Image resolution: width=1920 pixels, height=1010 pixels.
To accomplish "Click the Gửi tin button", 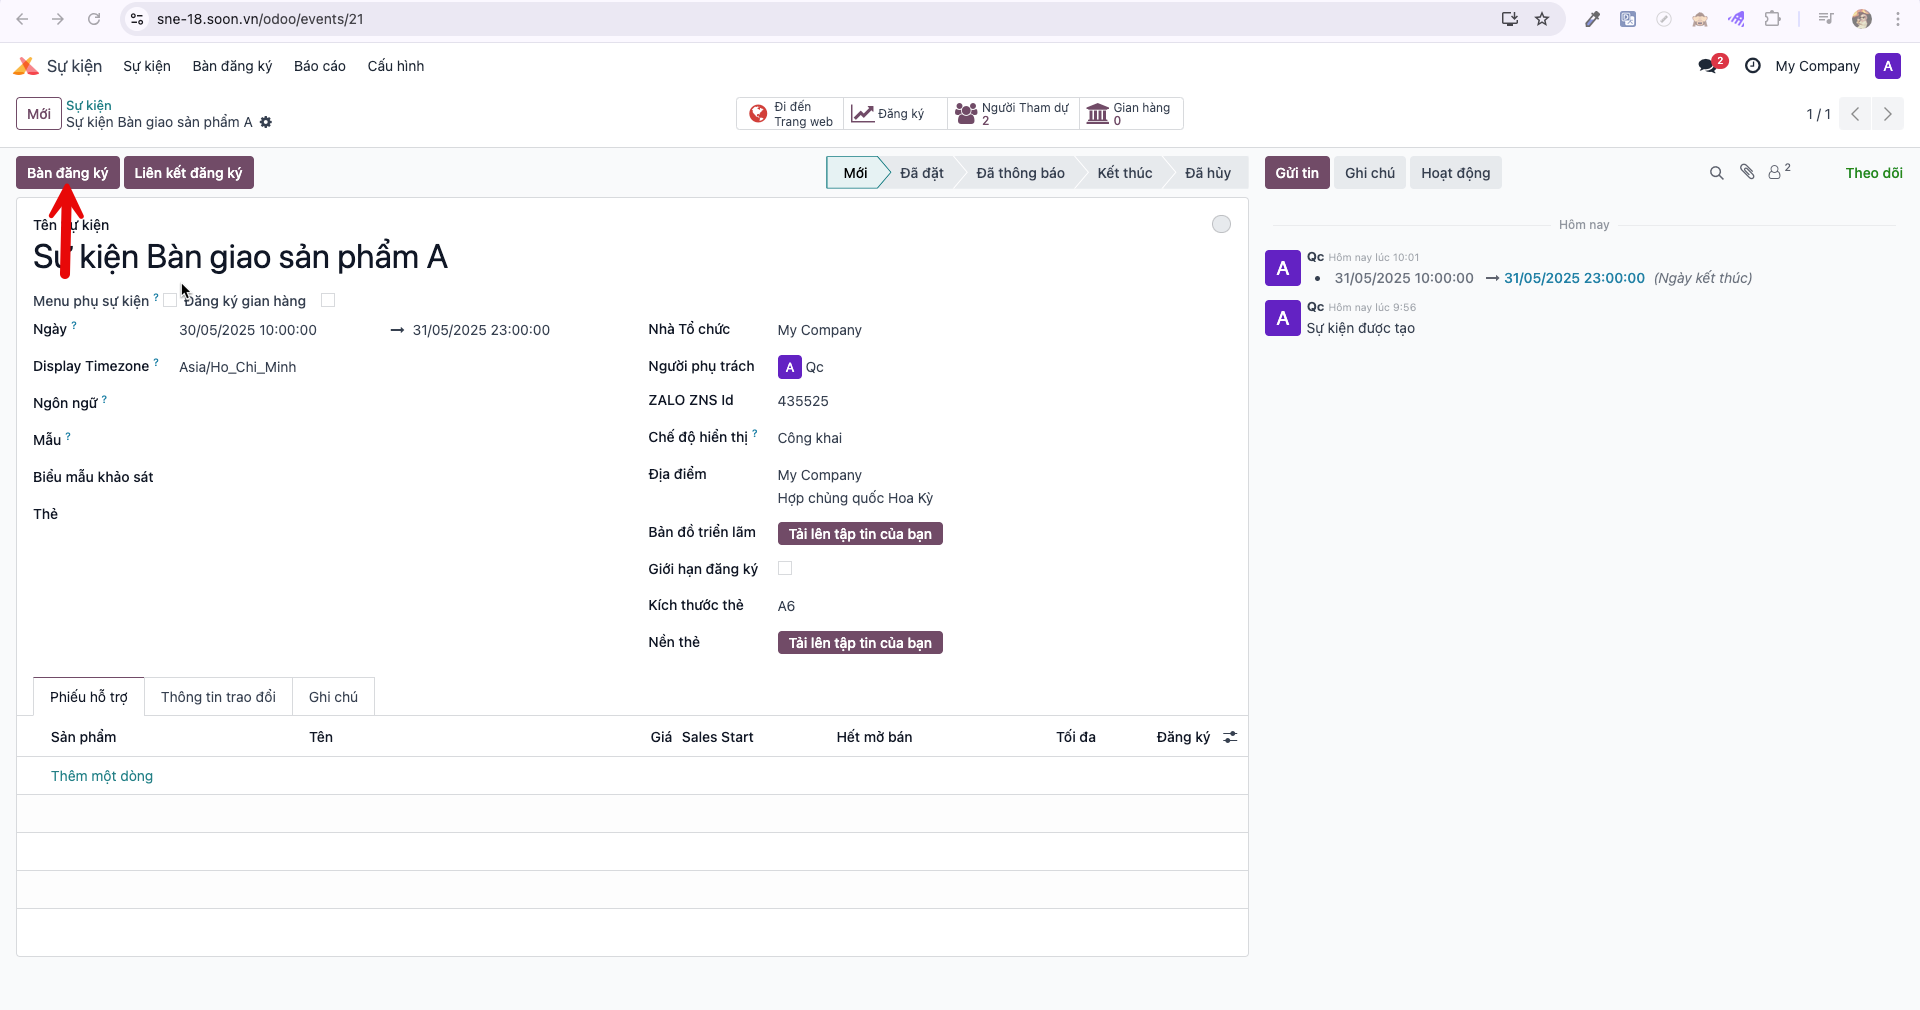I will tap(1297, 173).
